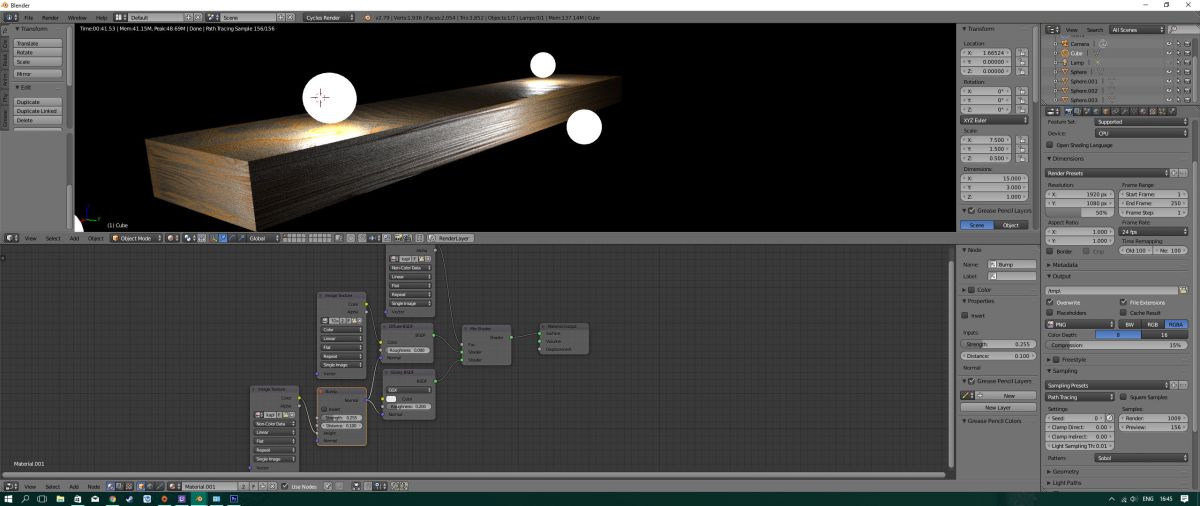Click the Windows taskbar search icon
This screenshot has width=1200, height=506.
pyautogui.click(x=25, y=498)
